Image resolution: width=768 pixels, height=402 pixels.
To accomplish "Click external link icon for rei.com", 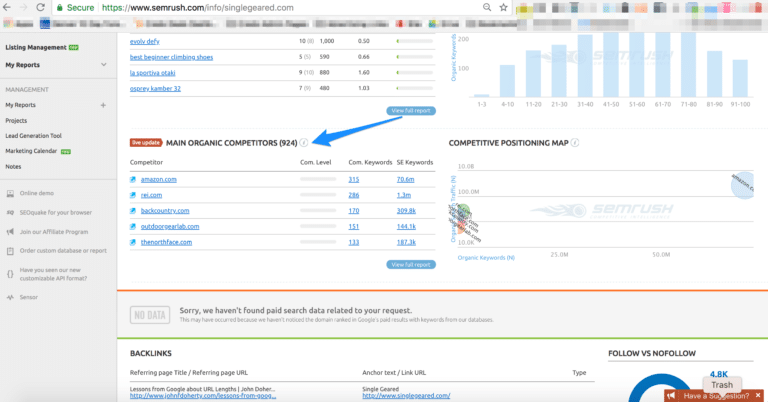I will (x=133, y=195).
